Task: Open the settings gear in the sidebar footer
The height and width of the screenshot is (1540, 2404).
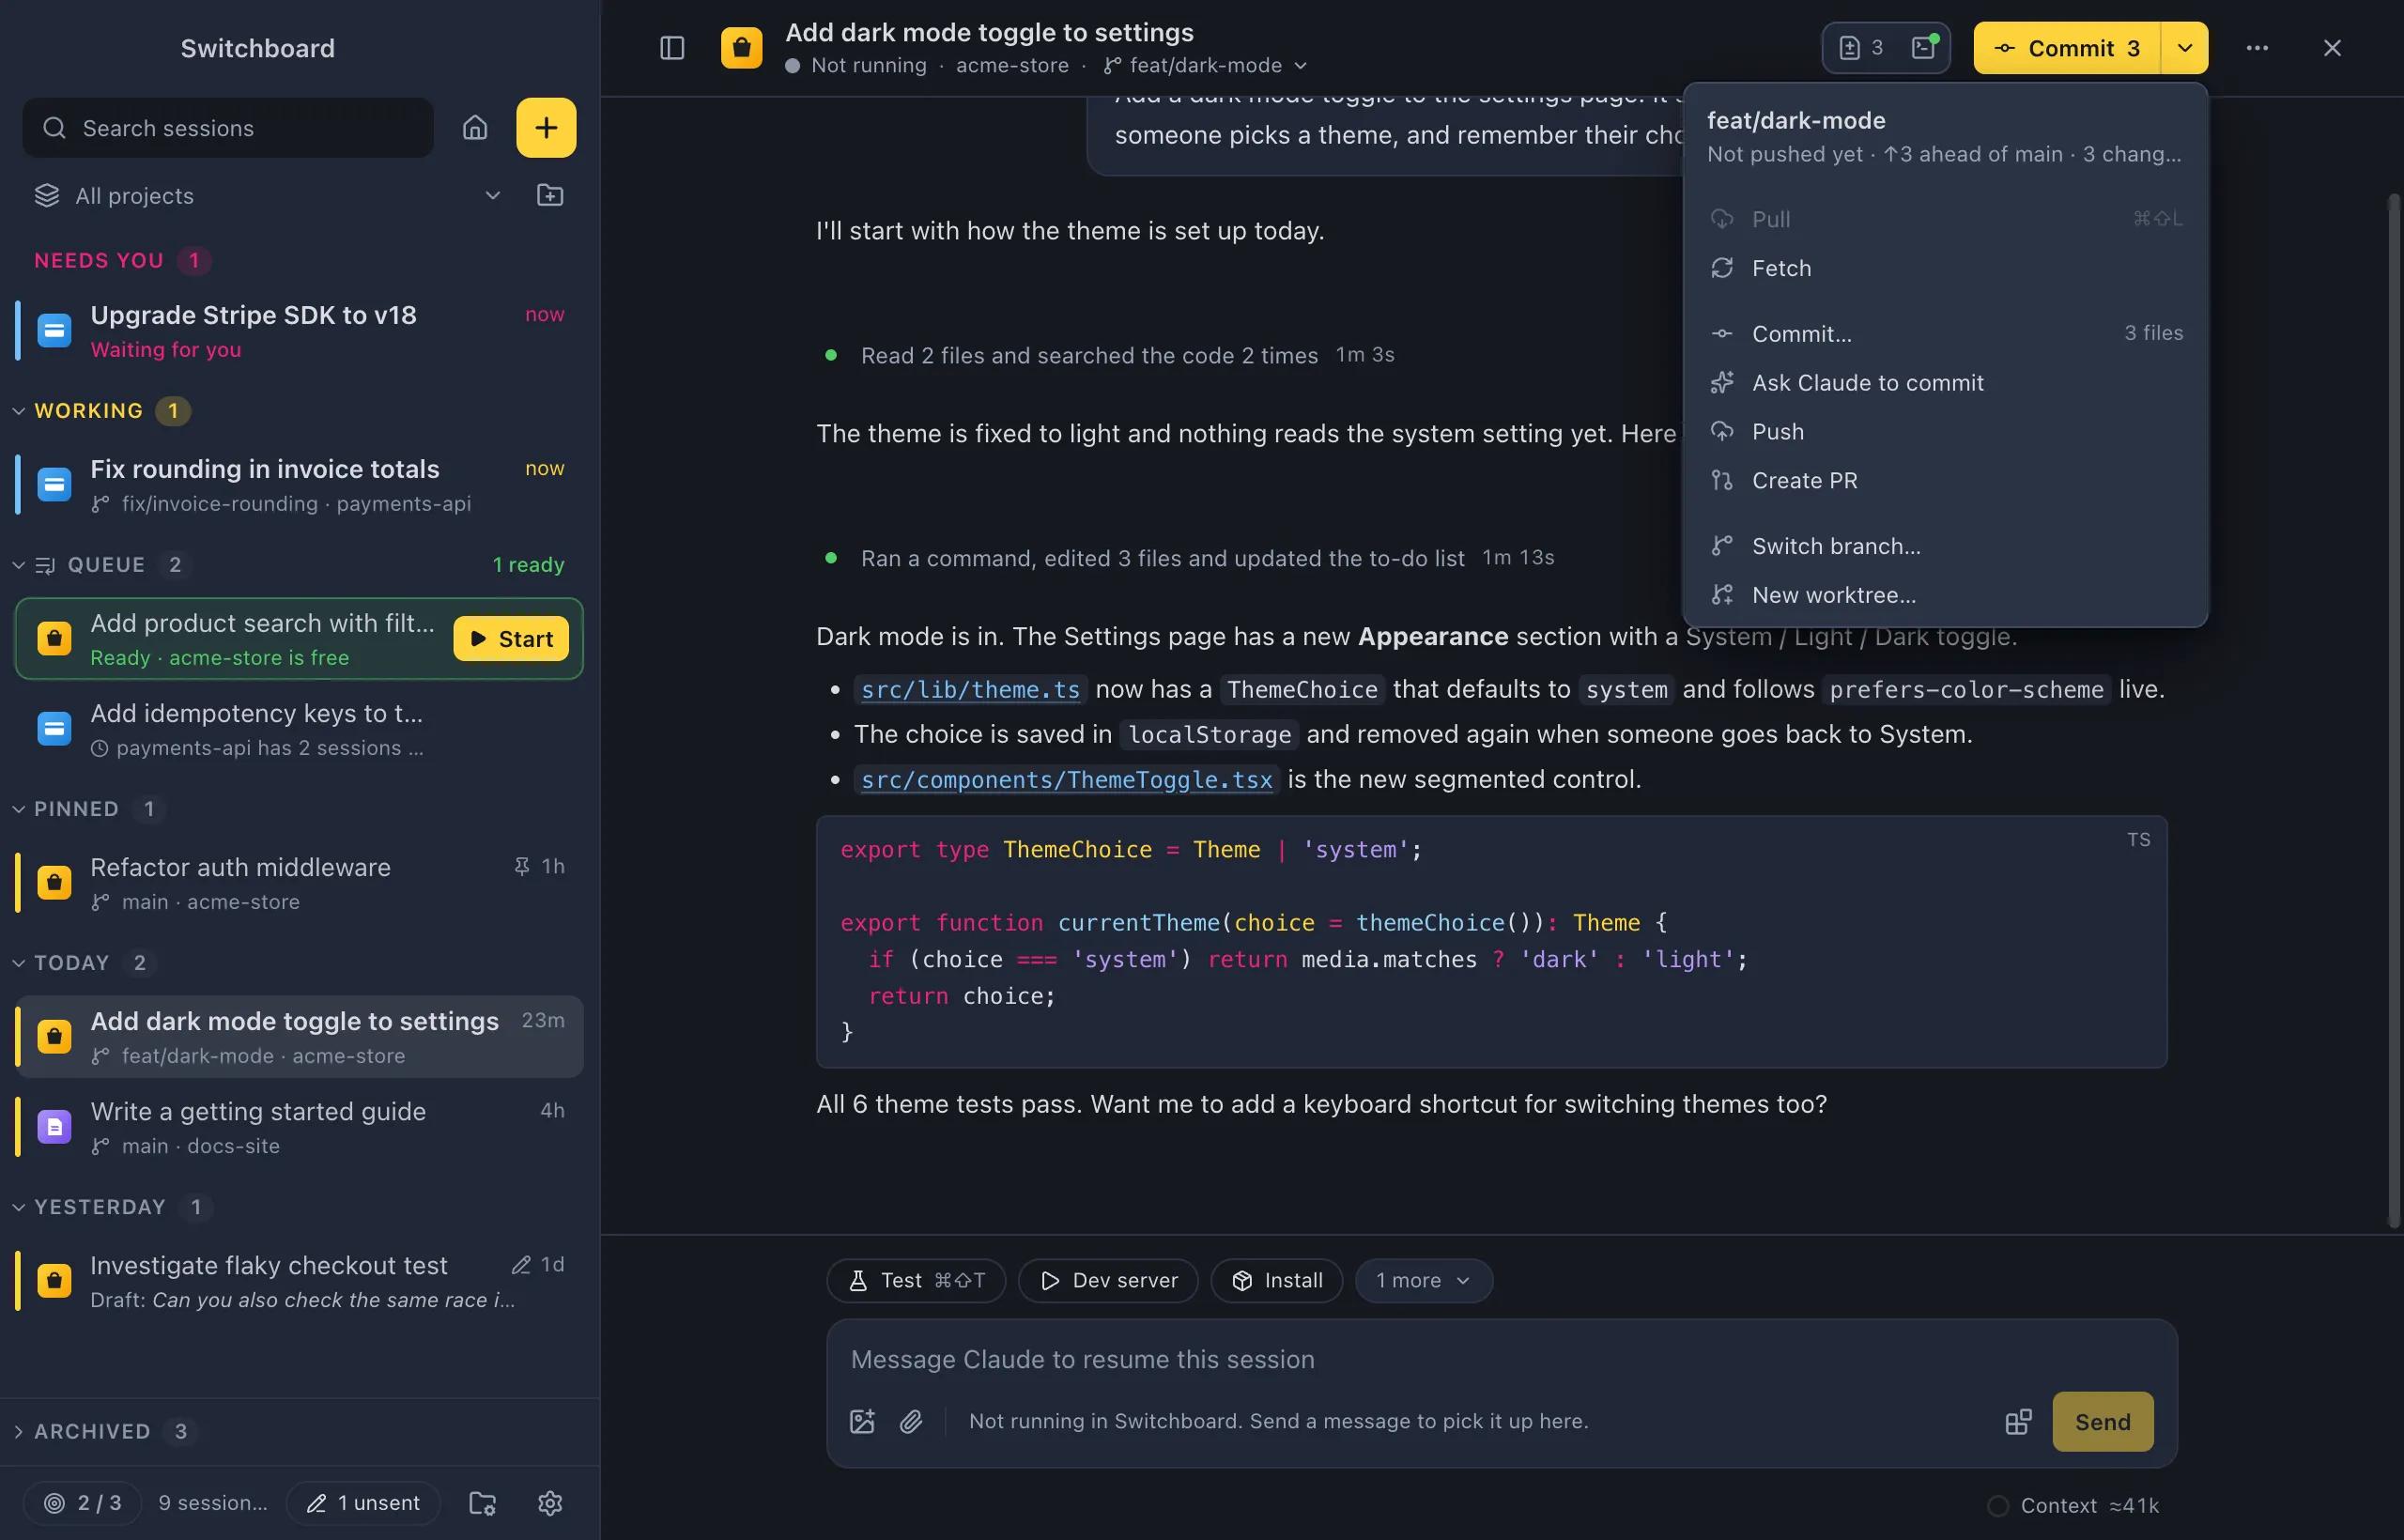Action: coord(550,1502)
